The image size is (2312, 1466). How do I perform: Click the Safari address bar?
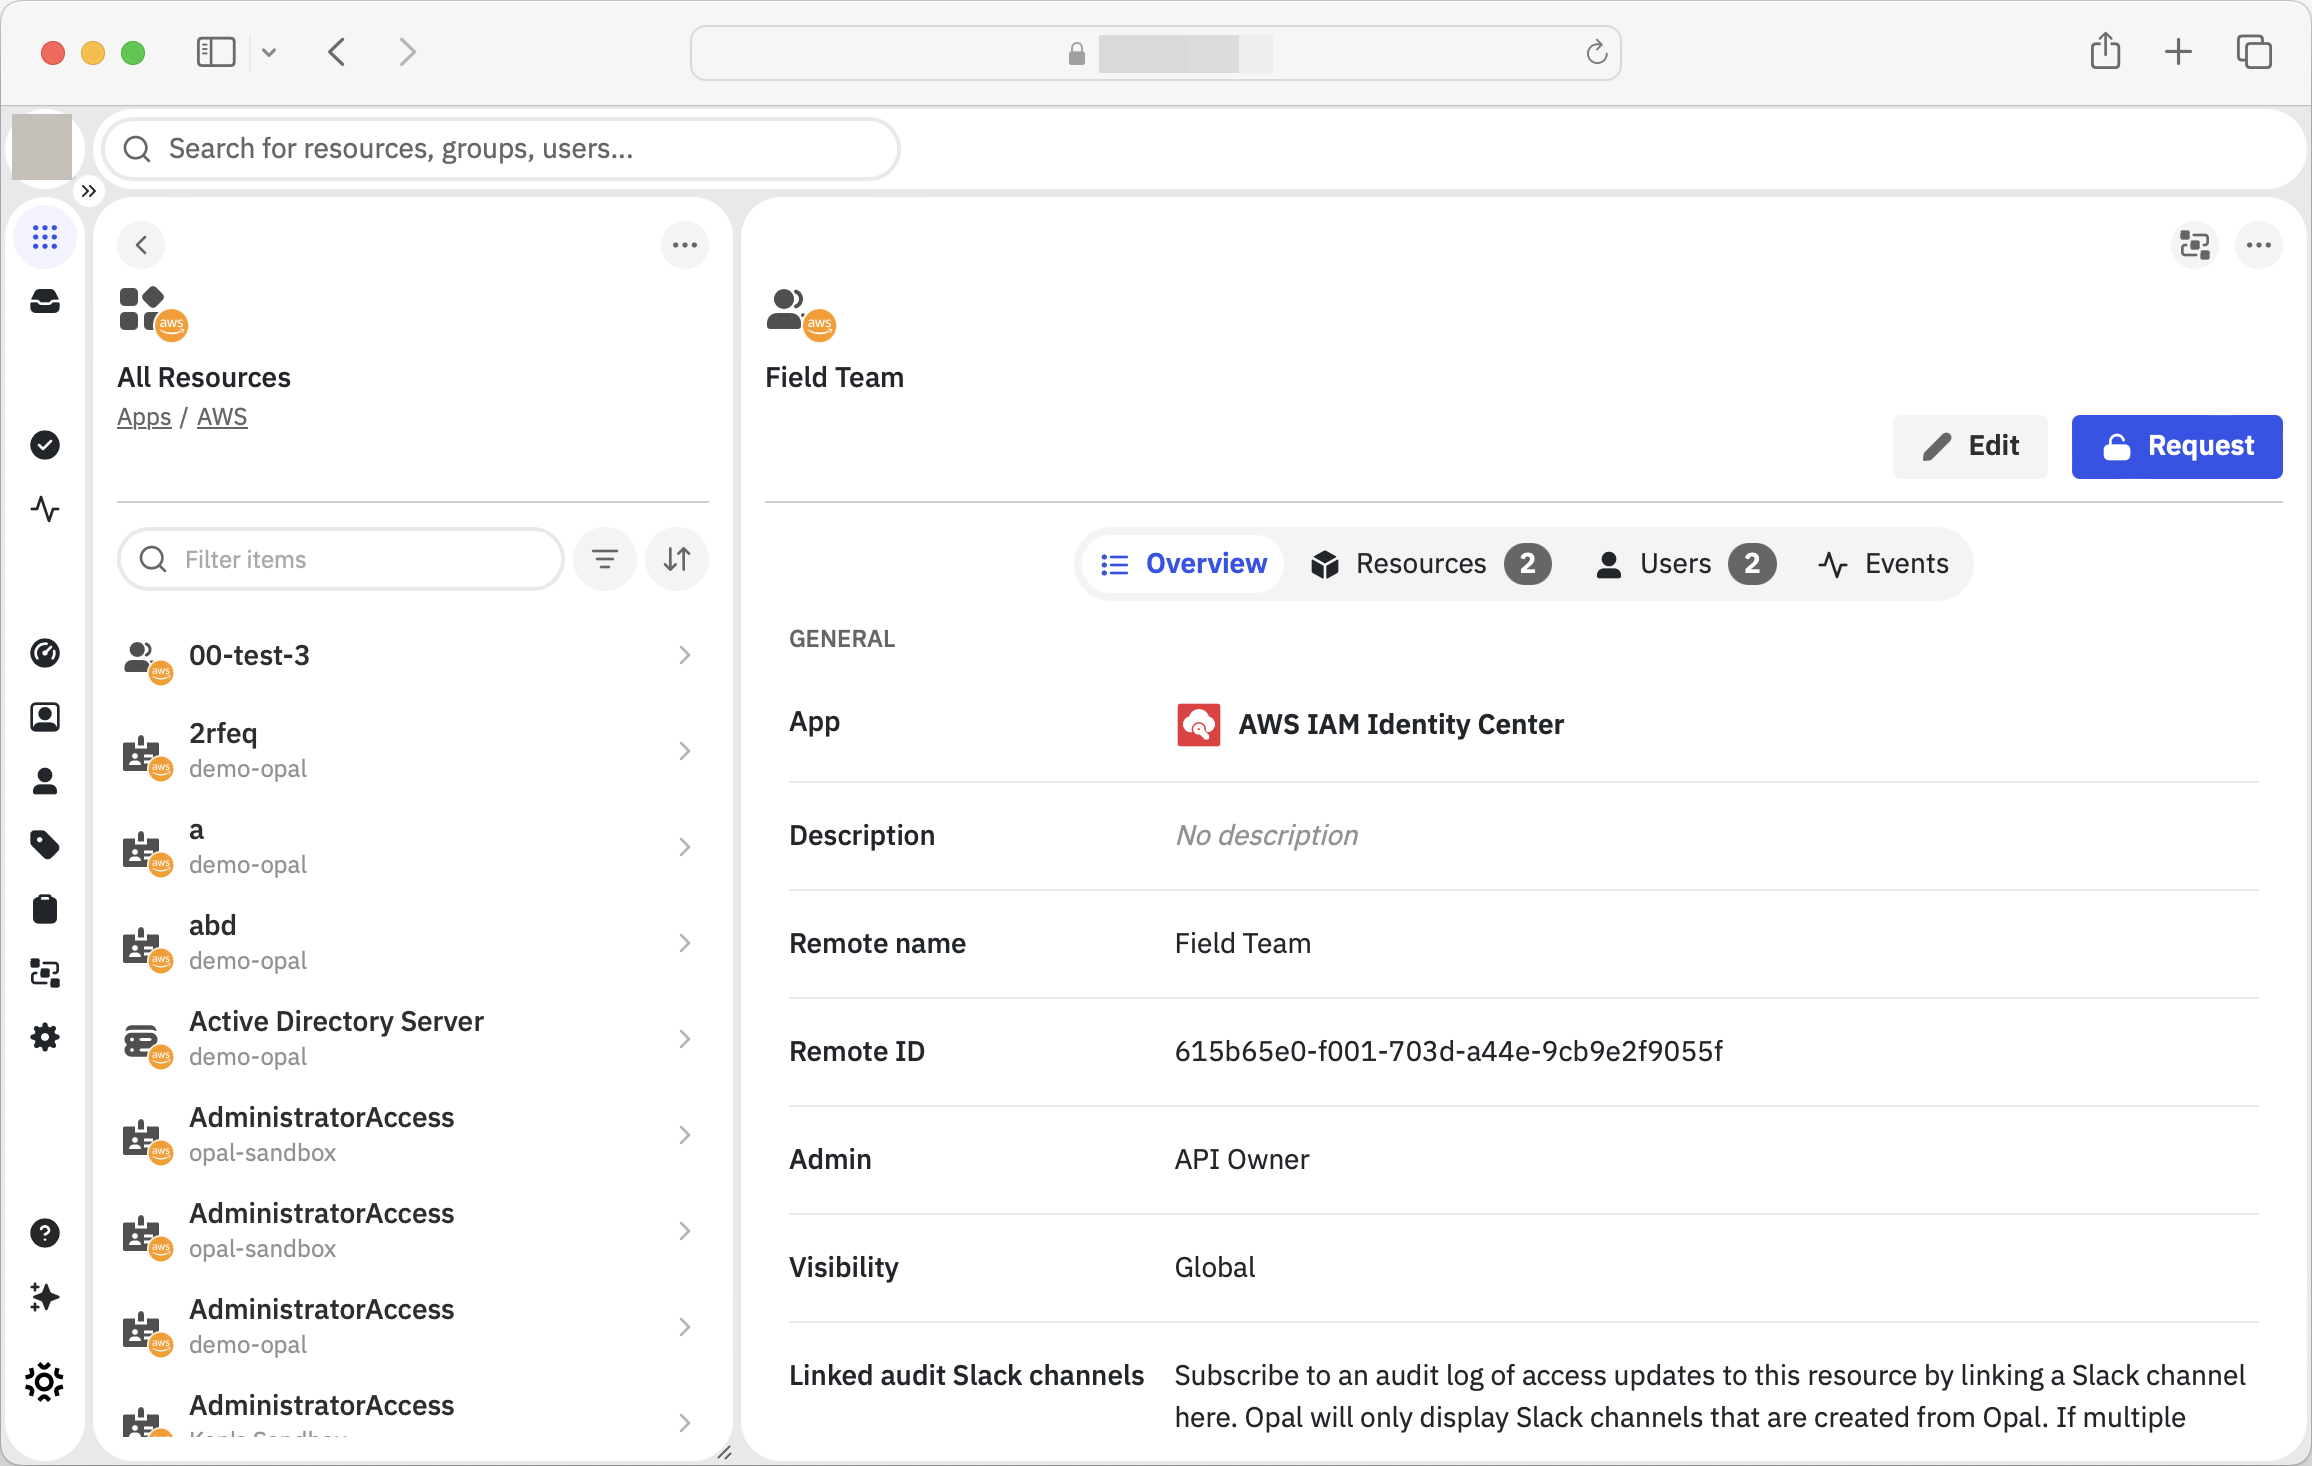click(x=1155, y=53)
